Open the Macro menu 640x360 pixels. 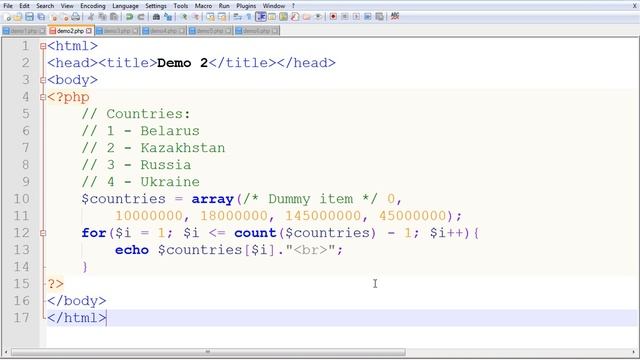click(x=203, y=6)
